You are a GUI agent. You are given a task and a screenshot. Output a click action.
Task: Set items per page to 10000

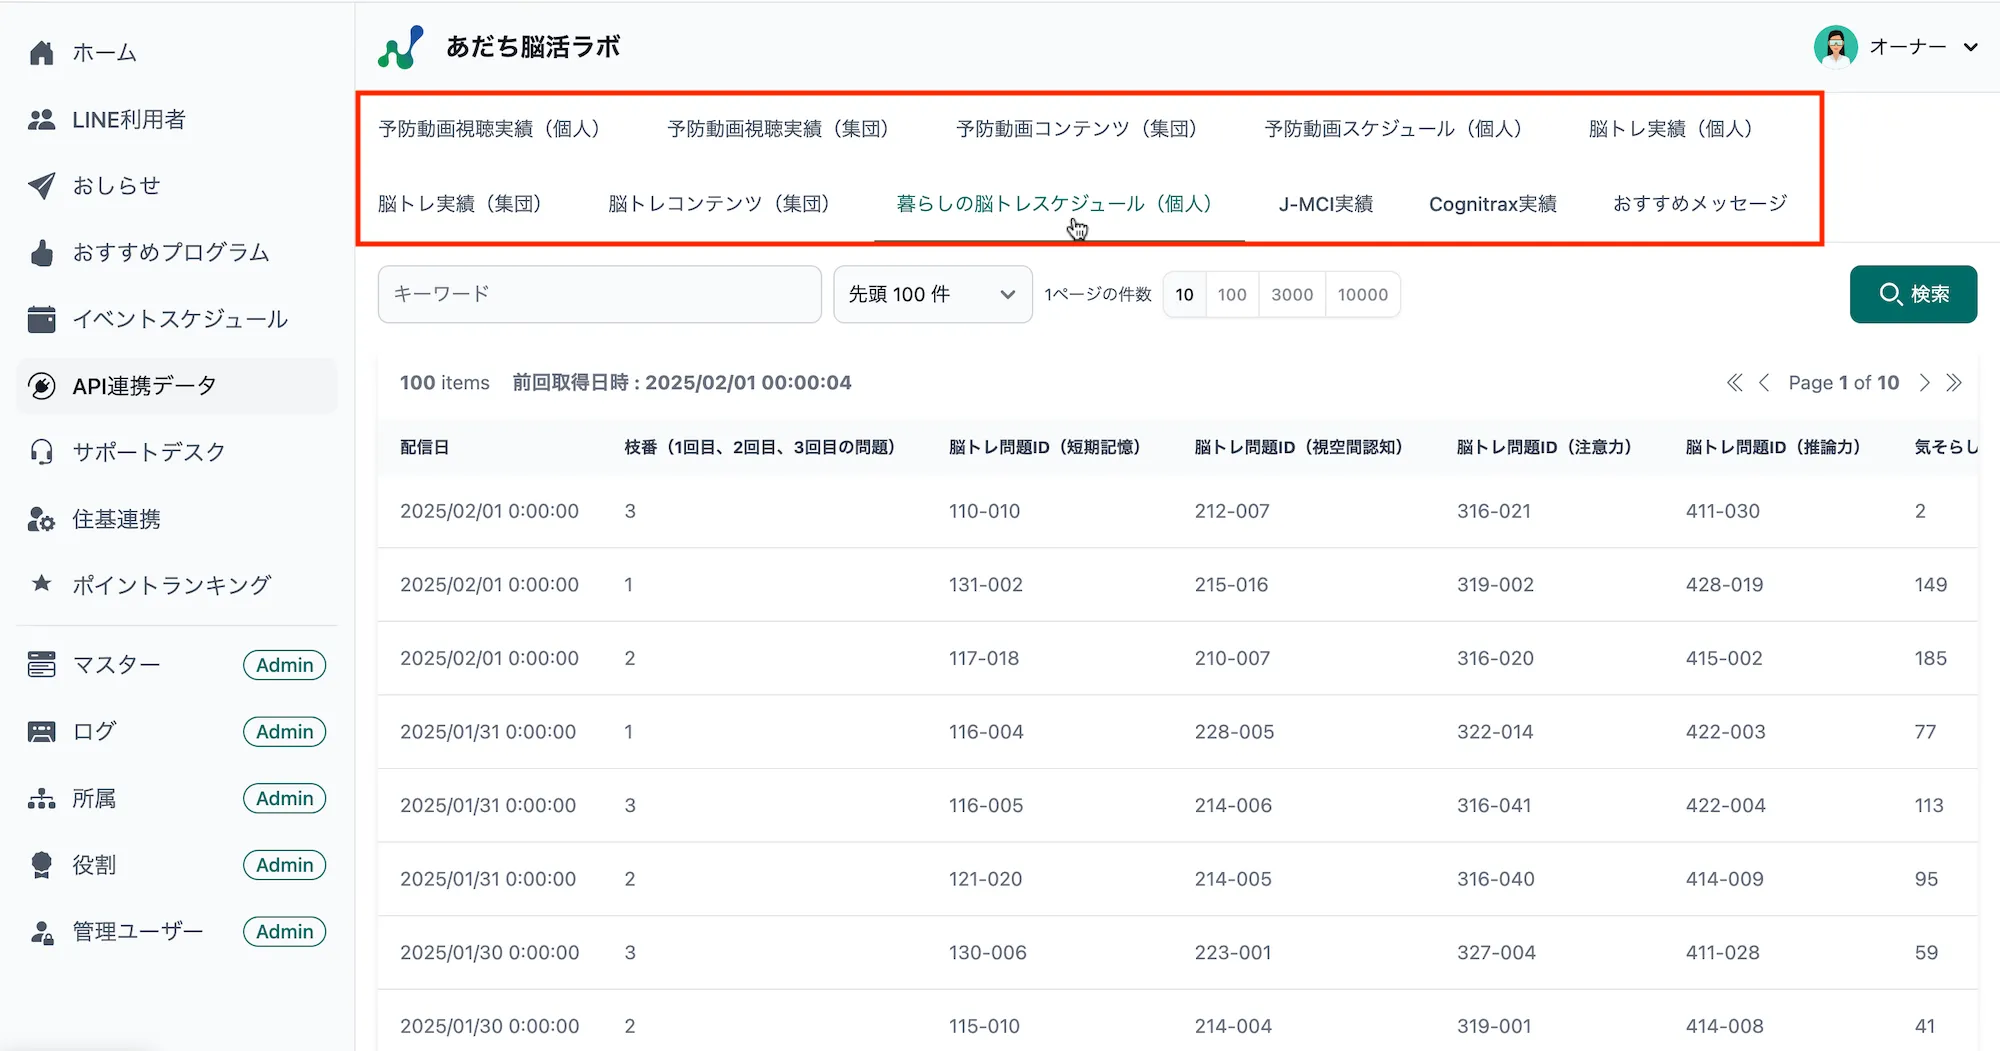tap(1363, 294)
